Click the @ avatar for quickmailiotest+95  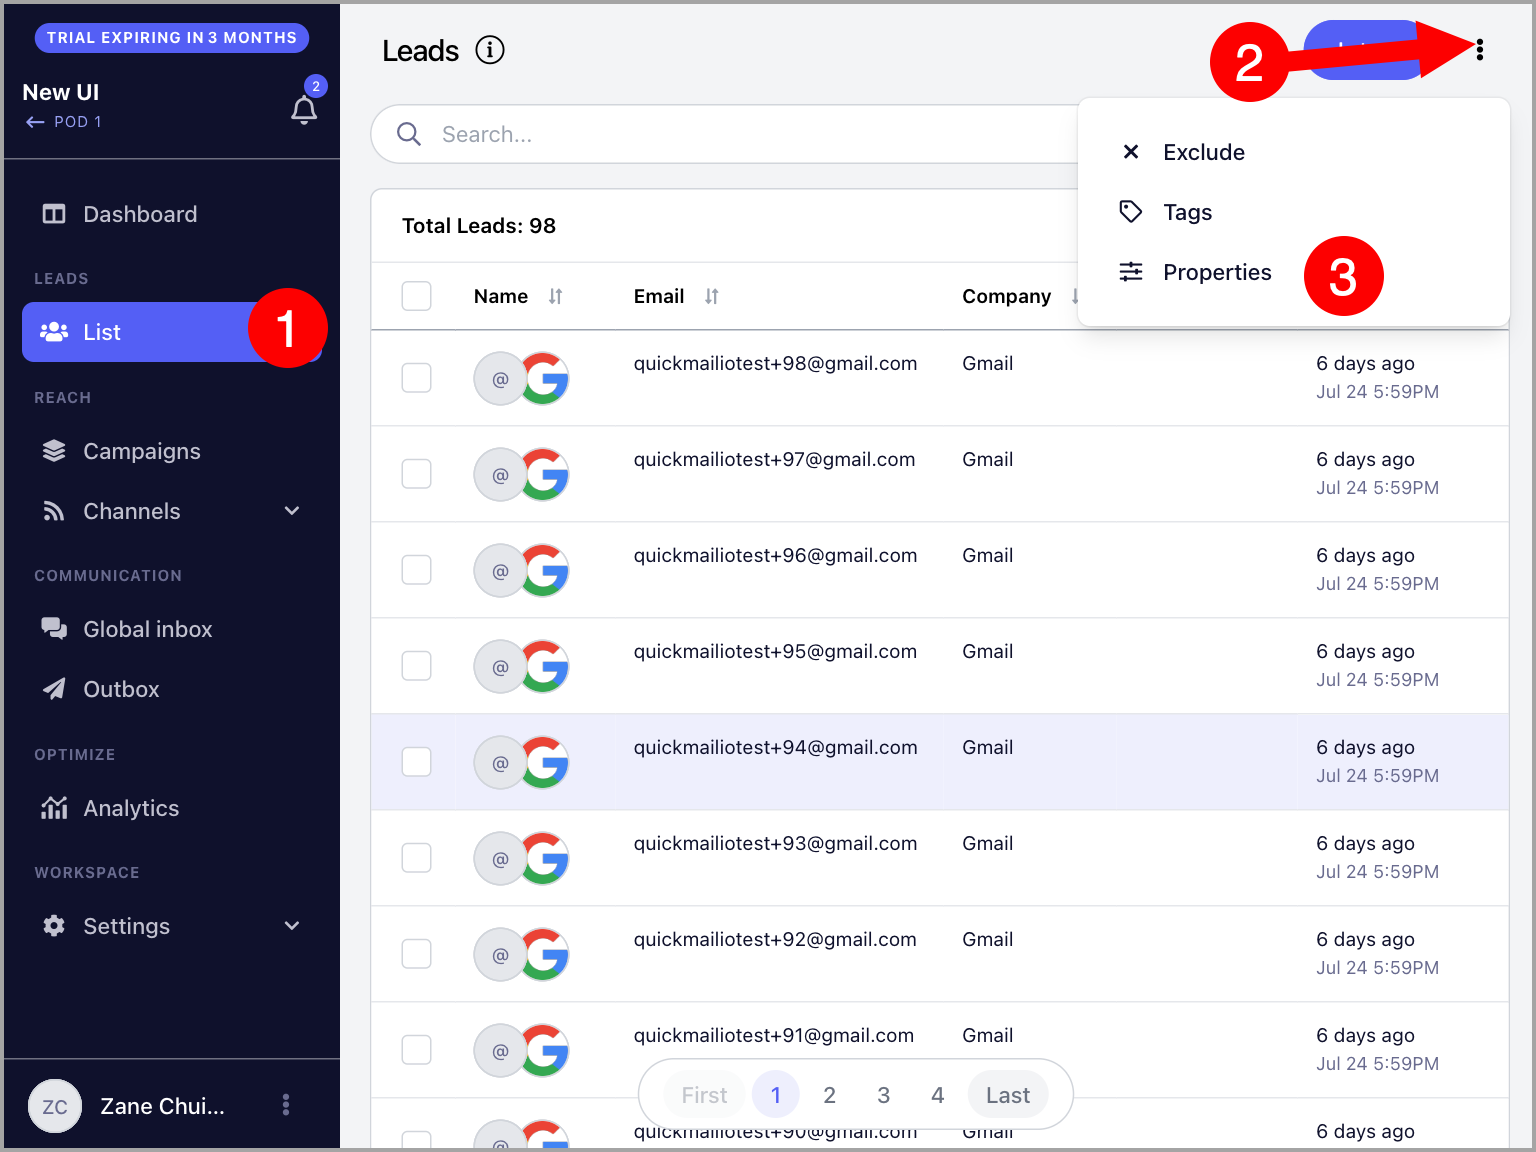click(x=500, y=667)
